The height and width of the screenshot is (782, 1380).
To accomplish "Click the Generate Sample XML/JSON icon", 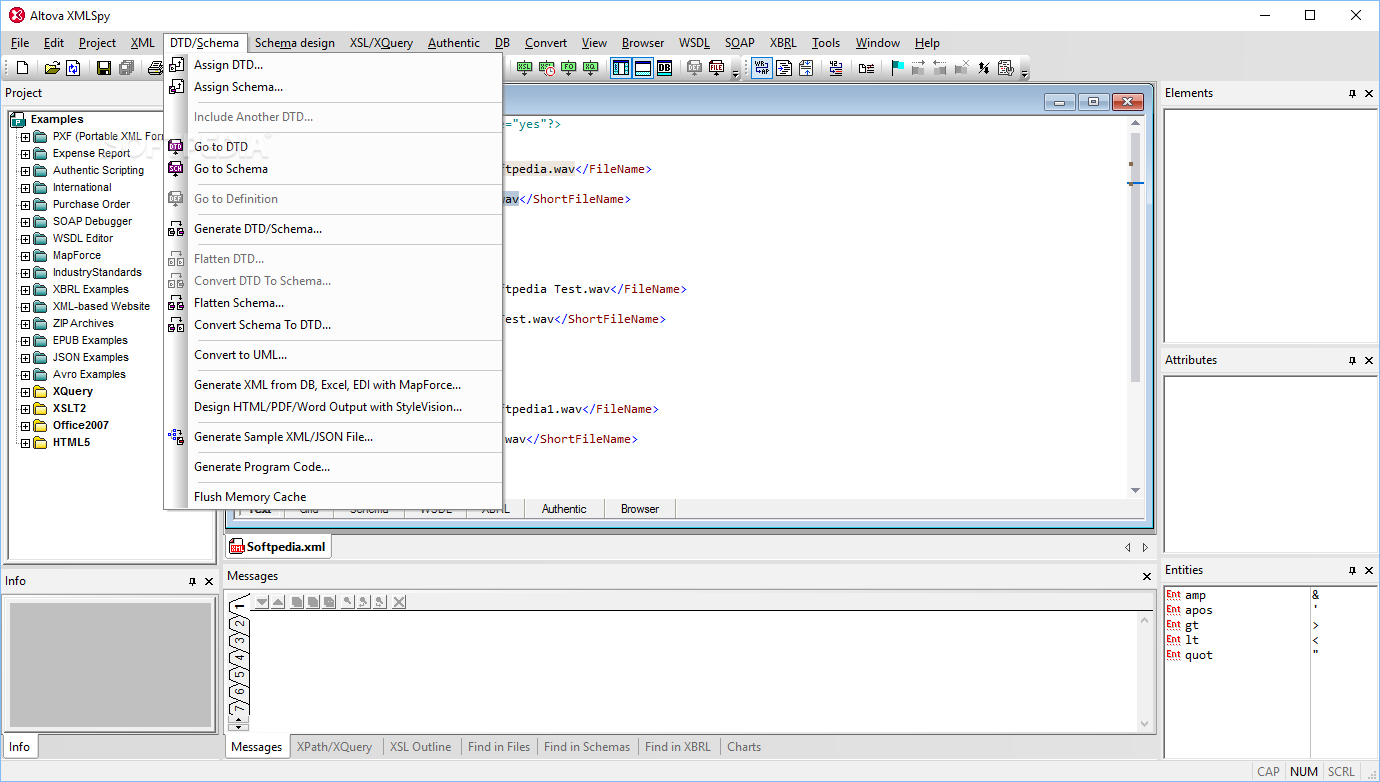I will (x=177, y=437).
